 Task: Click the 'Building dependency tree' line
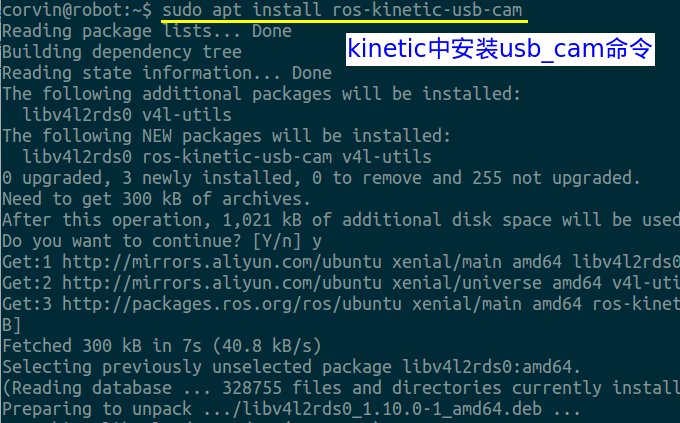coord(122,52)
